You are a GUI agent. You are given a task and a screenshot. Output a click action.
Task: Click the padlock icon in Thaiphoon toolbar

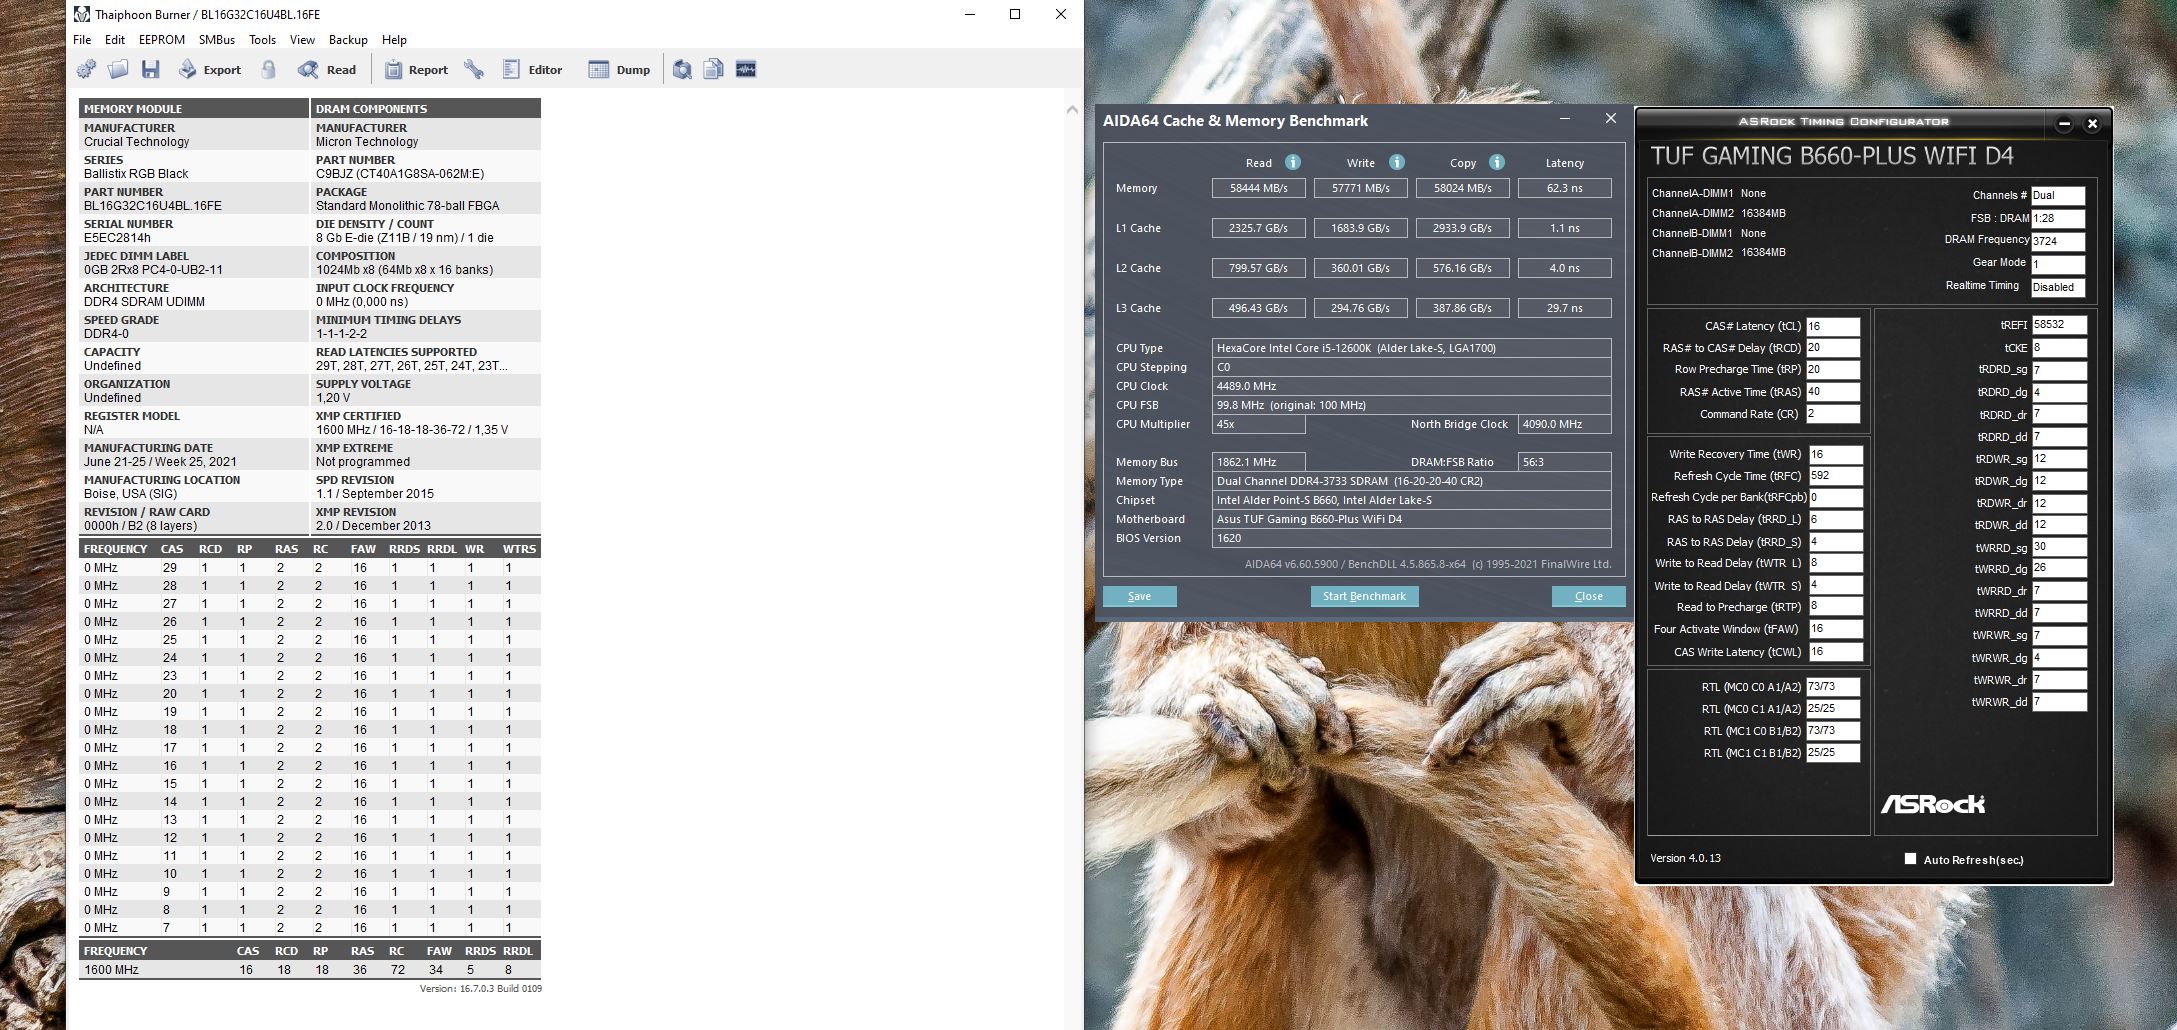pyautogui.click(x=268, y=69)
